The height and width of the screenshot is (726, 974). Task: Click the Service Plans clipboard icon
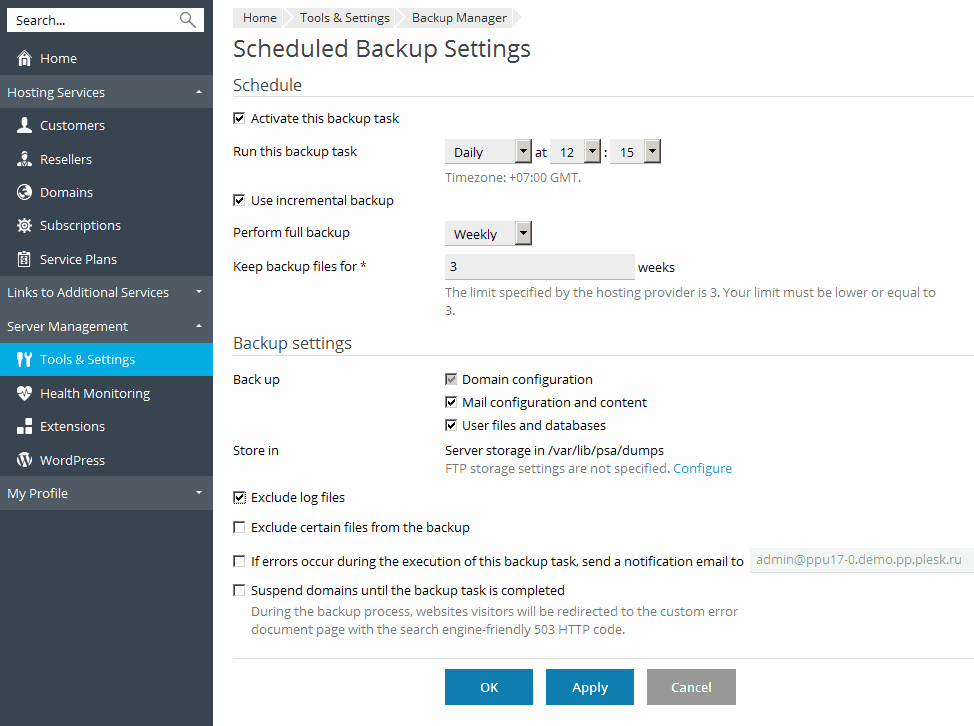point(25,259)
